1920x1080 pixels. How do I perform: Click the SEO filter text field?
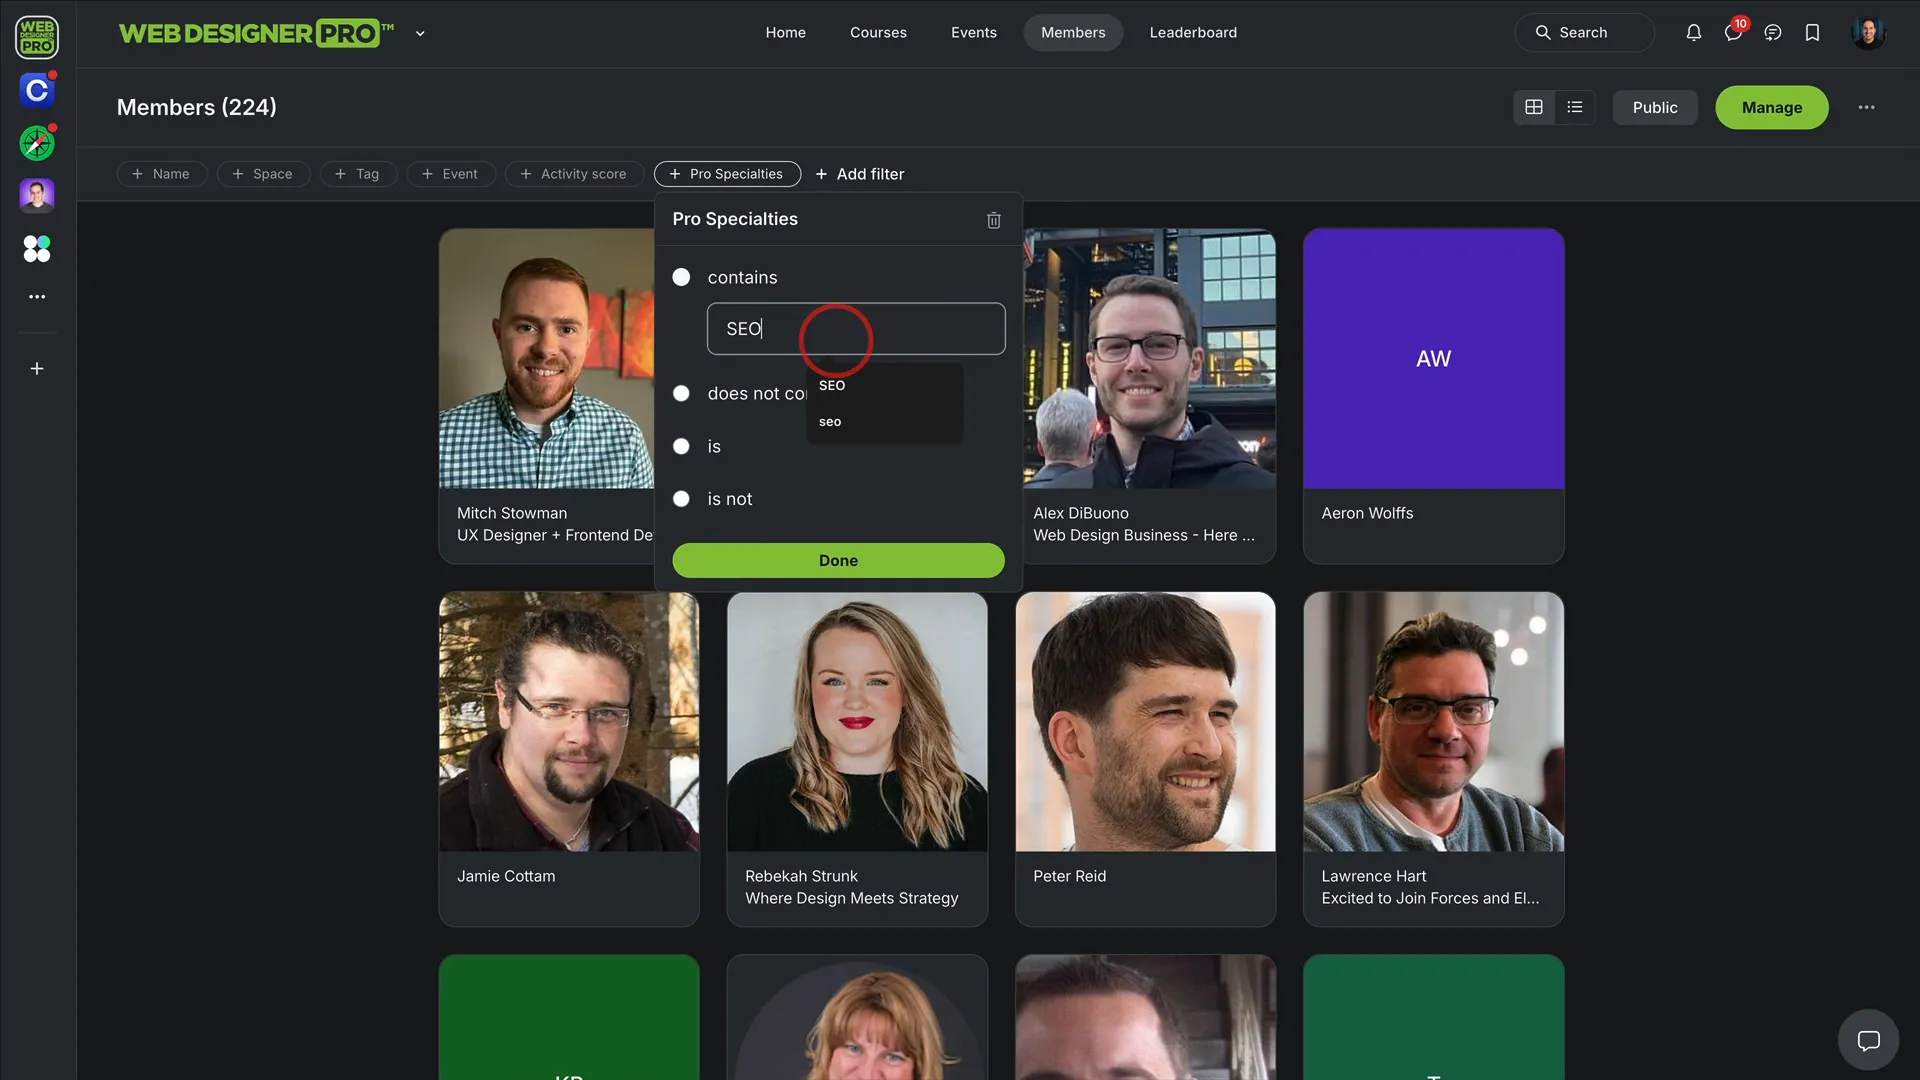click(x=856, y=329)
